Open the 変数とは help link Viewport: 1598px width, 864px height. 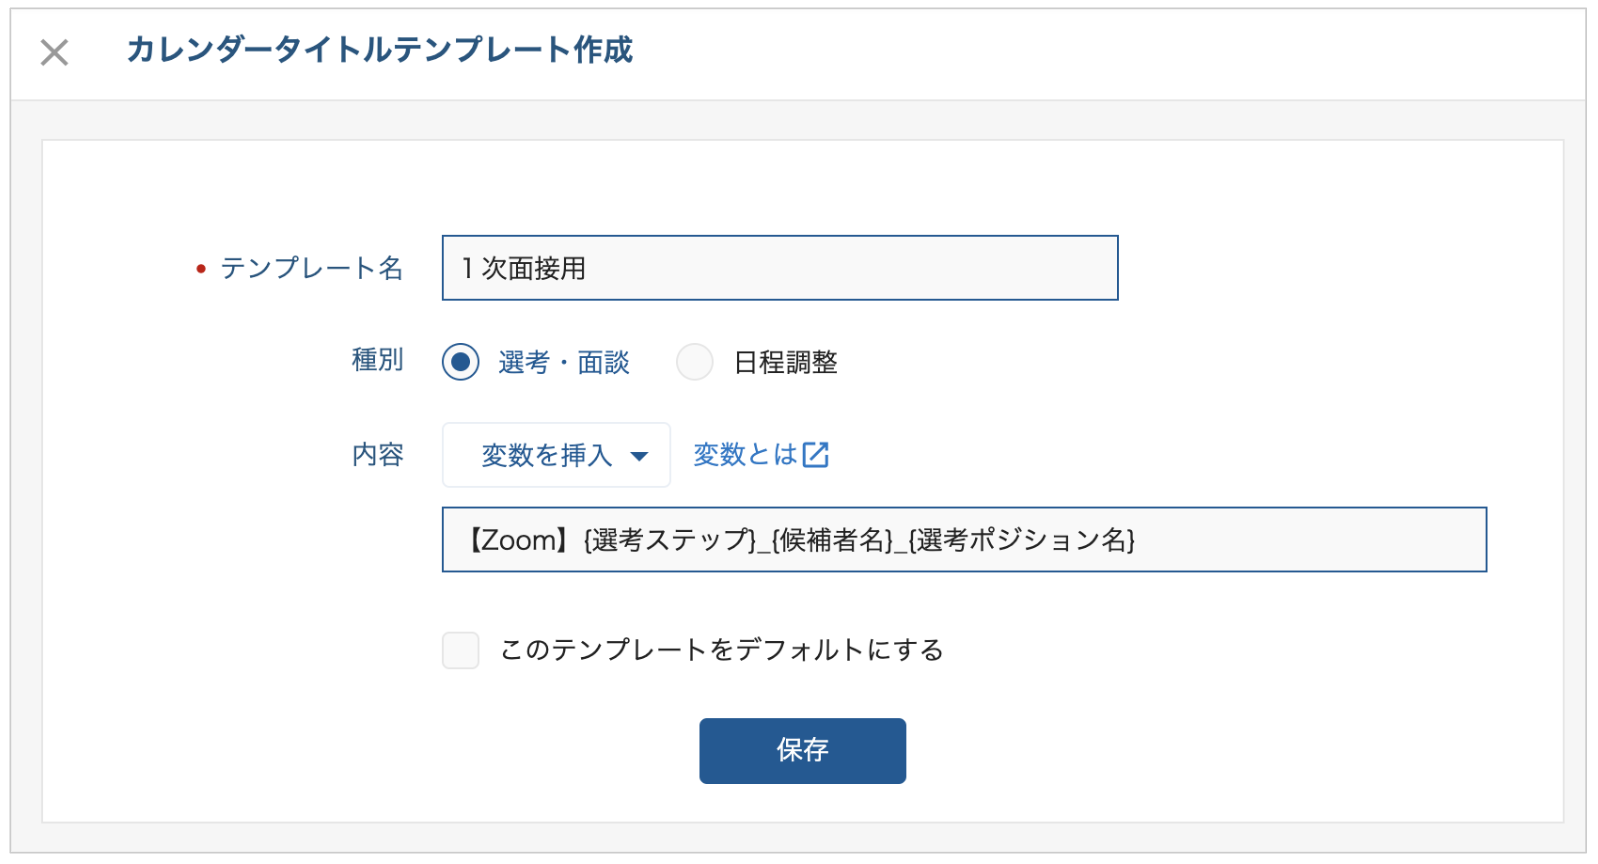761,455
